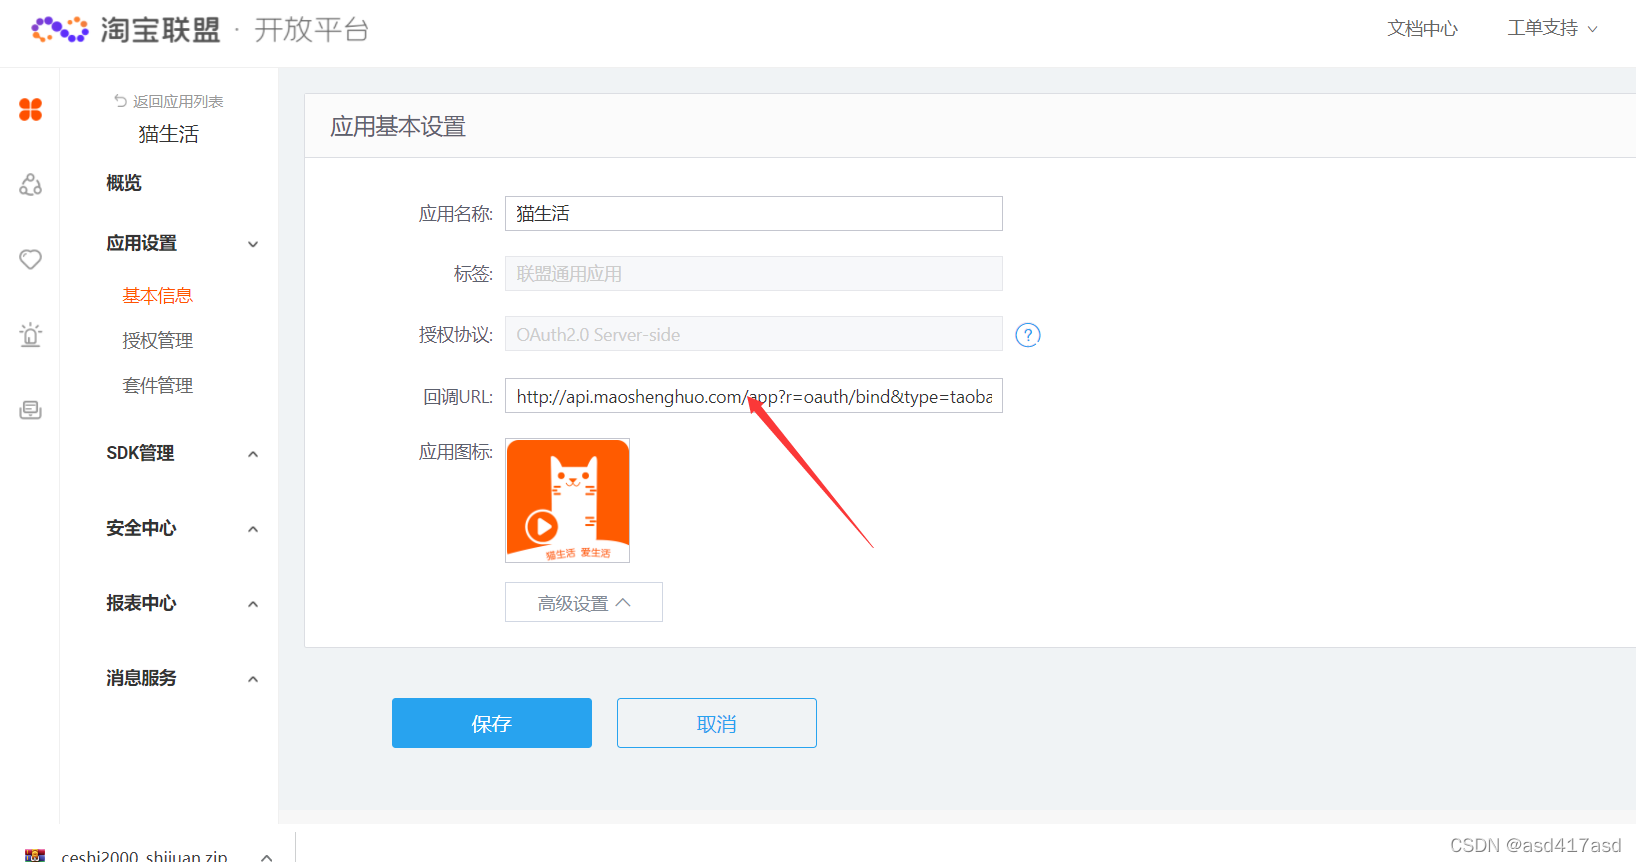Click the 回调URL input field
1636x862 pixels.
pyautogui.click(x=754, y=396)
